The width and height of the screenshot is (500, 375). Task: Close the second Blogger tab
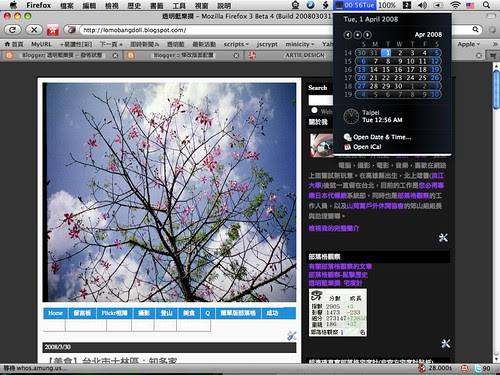(x=236, y=55)
